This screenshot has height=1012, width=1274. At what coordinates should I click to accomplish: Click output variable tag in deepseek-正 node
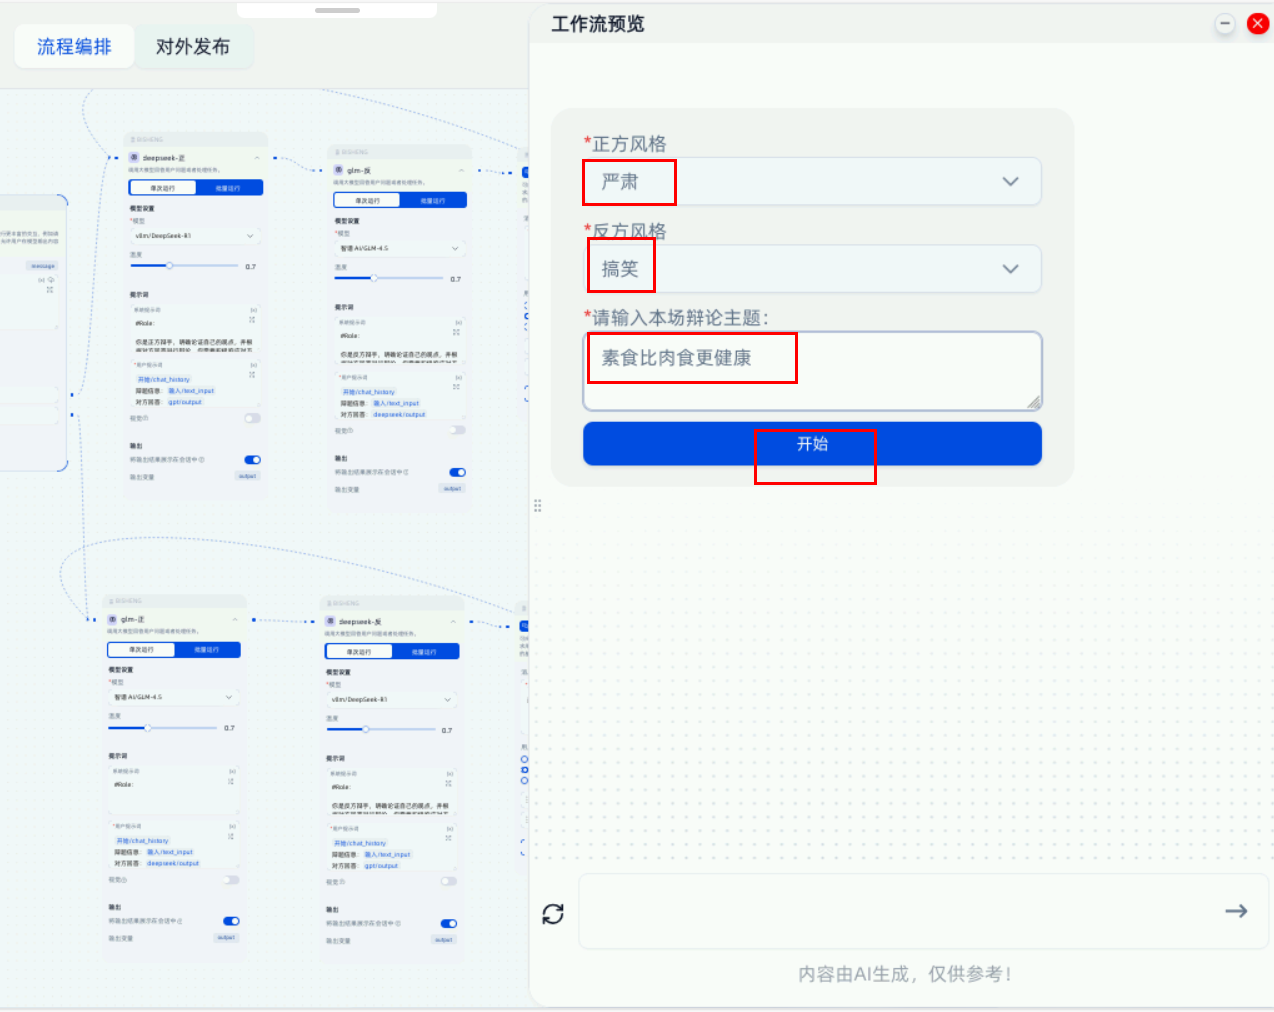[247, 476]
